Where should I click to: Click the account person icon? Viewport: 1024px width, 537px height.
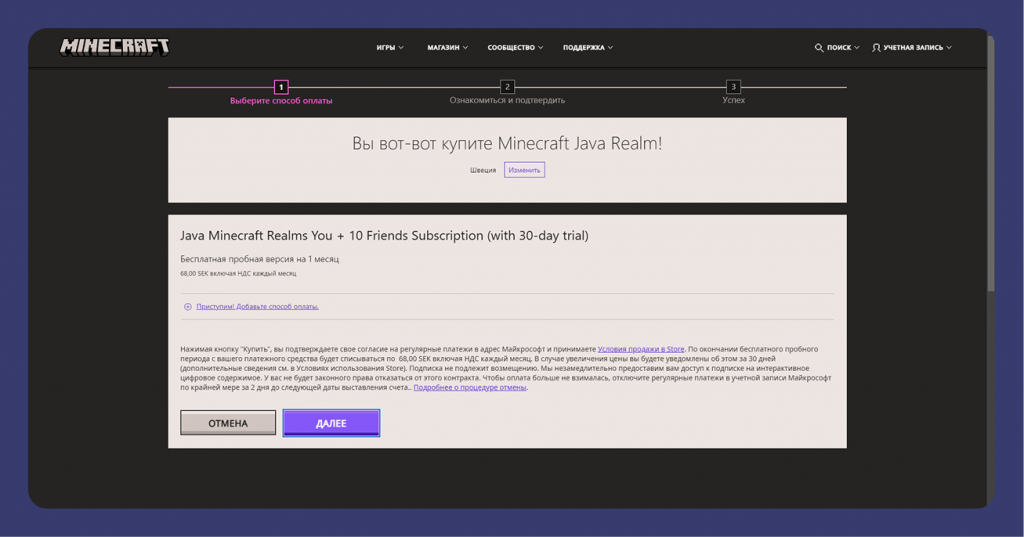876,47
